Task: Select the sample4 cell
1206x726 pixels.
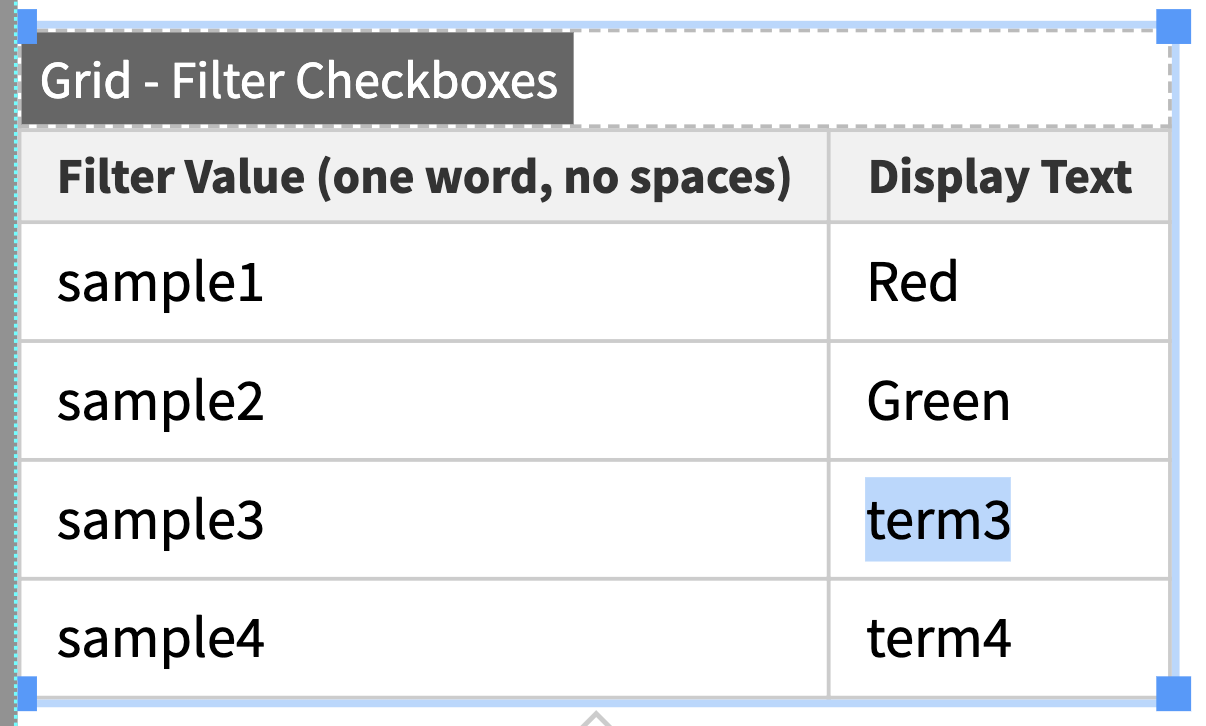Action: click(x=425, y=638)
